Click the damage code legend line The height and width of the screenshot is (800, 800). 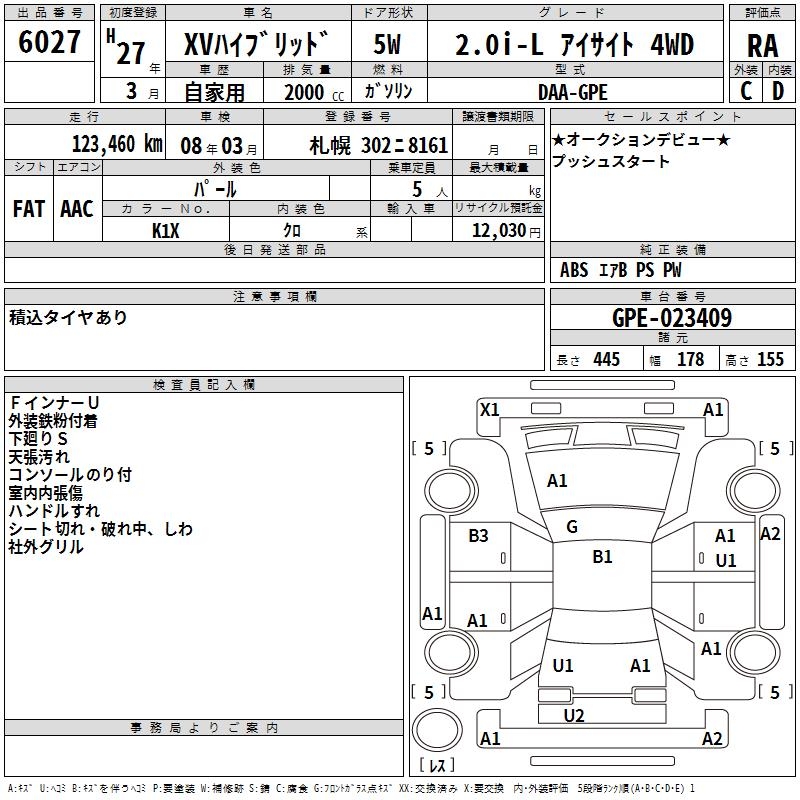(351, 788)
